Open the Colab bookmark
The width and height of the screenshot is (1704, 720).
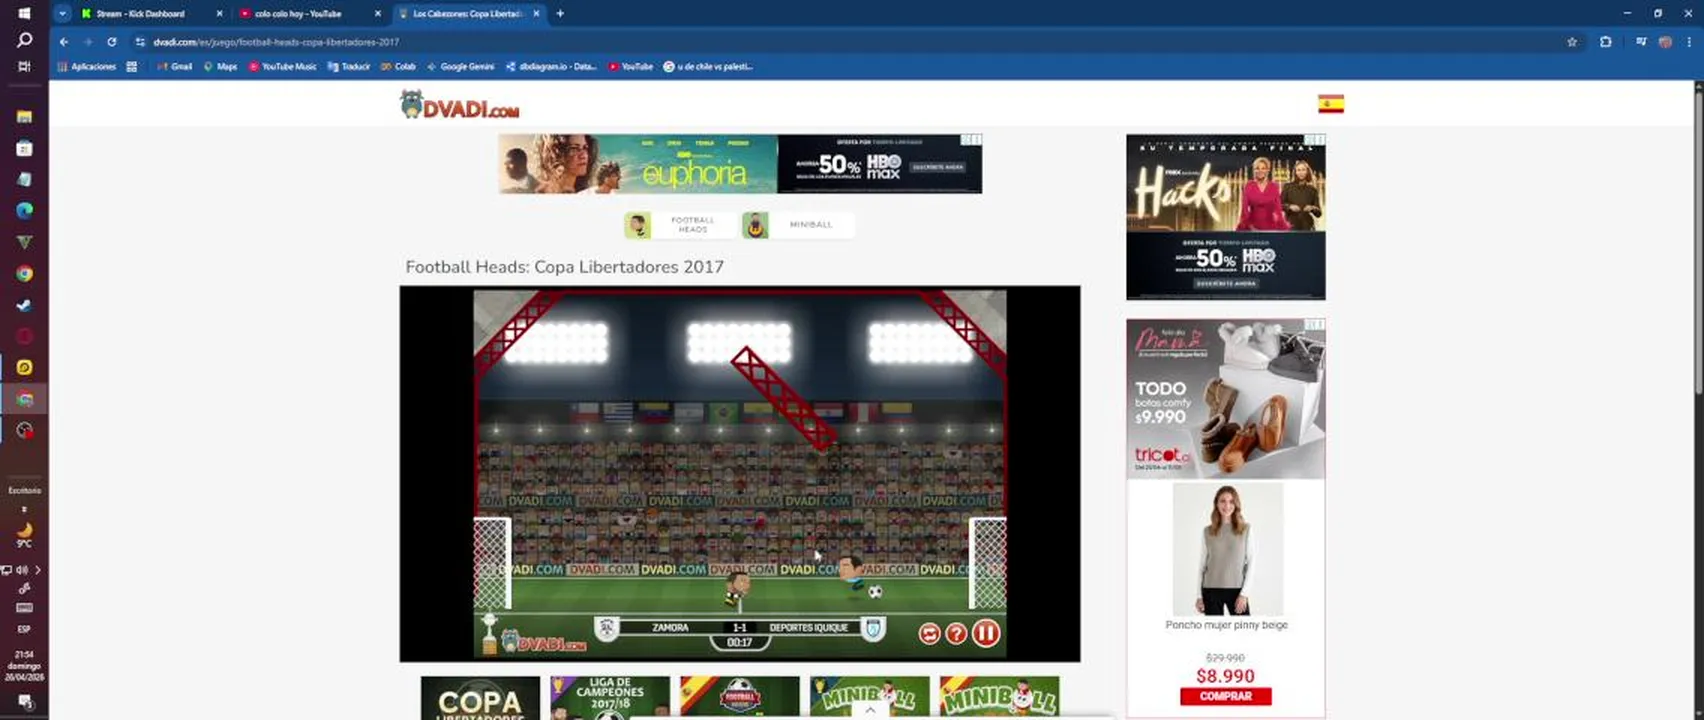(x=398, y=67)
